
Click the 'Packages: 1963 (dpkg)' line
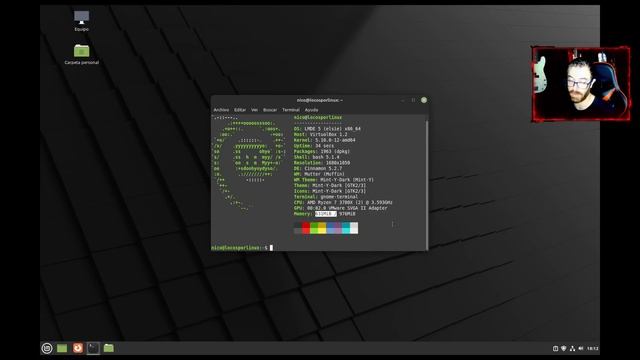322,151
